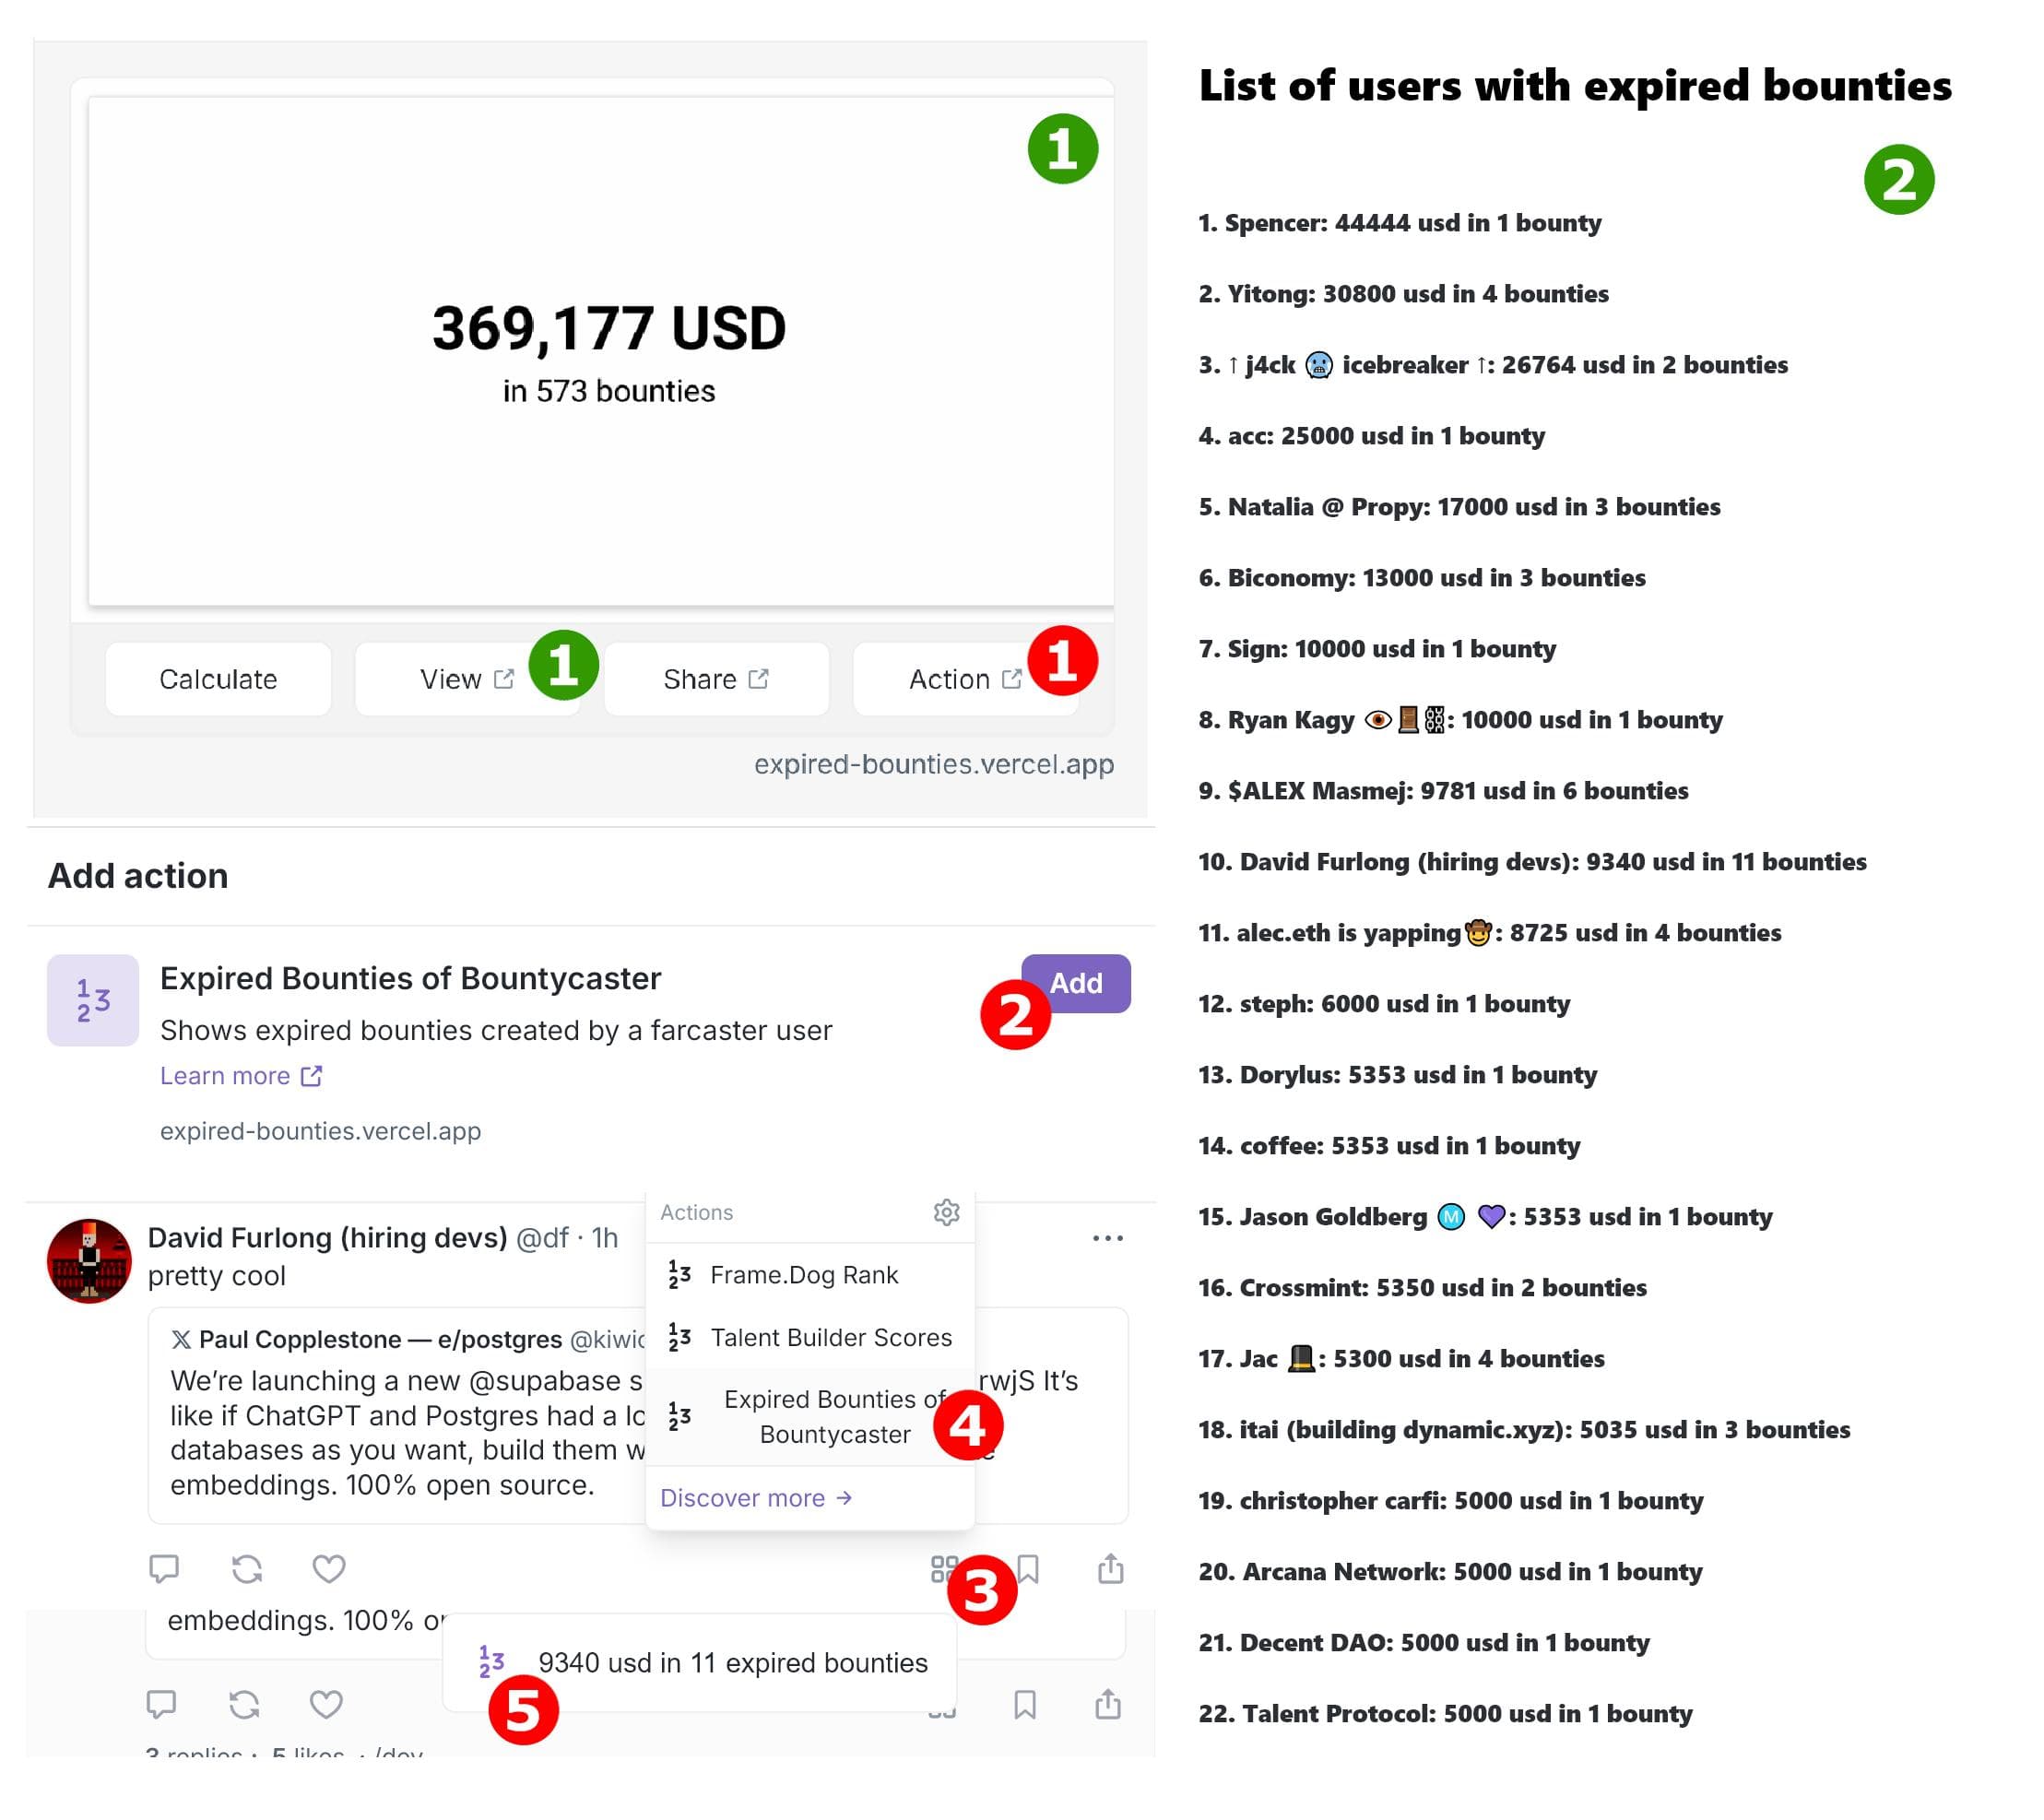Click the reply icon under the supabase quote
The width and height of the screenshot is (2044, 1820).
pos(164,1568)
